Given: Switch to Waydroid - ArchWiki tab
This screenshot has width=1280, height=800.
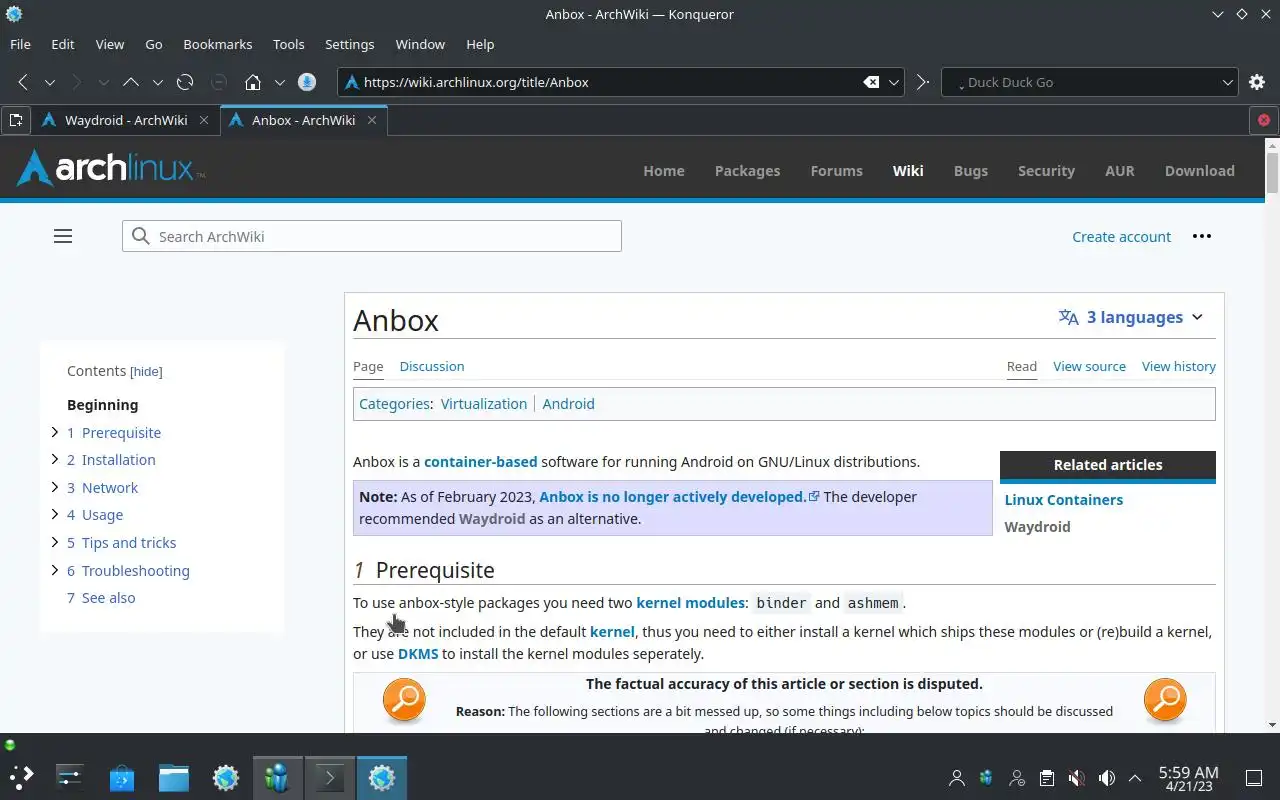Looking at the screenshot, I should [x=126, y=120].
